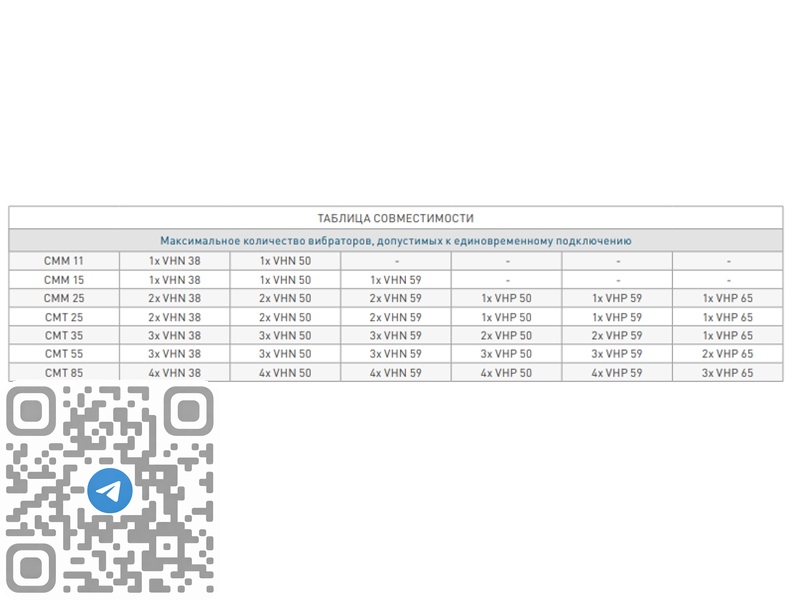Click the CMT 55 row label

click(x=64, y=354)
